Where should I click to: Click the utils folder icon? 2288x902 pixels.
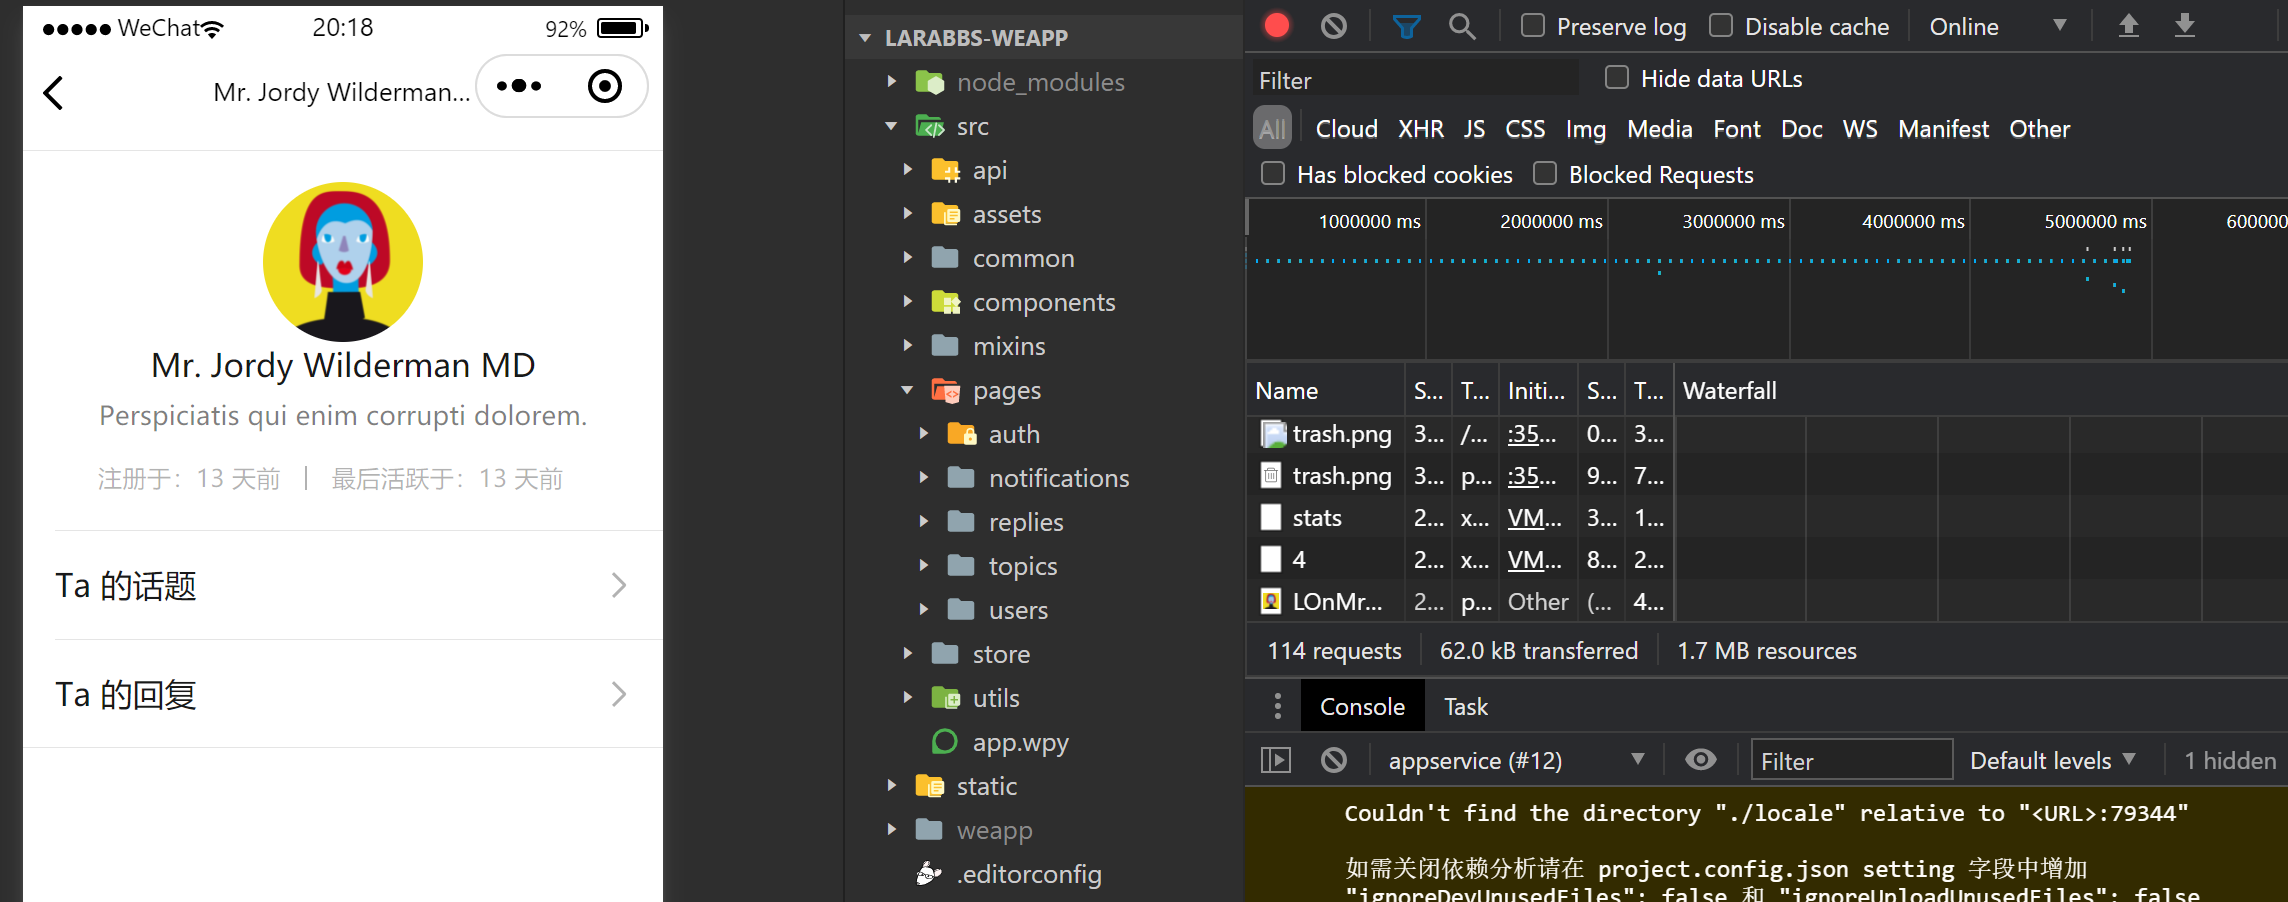tap(946, 698)
